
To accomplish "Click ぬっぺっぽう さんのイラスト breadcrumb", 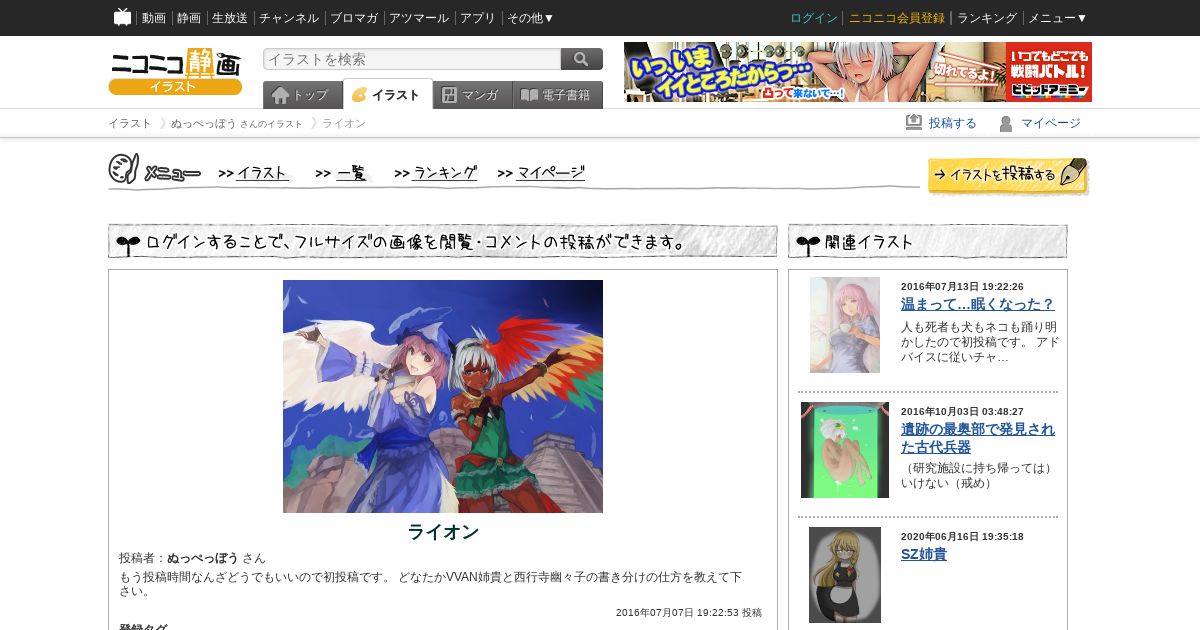I will coord(236,123).
